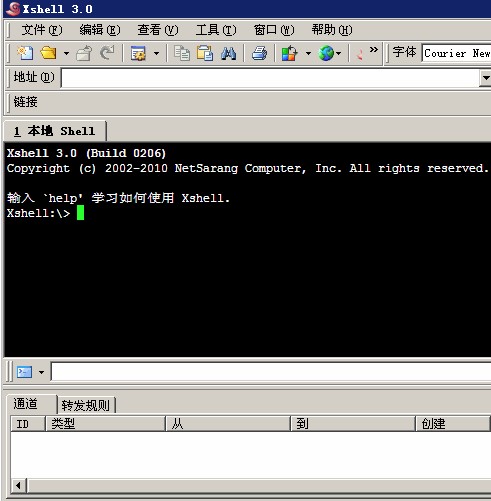Screen dimensions: 491x501
Task: Click the ID column header
Action: [x=28, y=424]
